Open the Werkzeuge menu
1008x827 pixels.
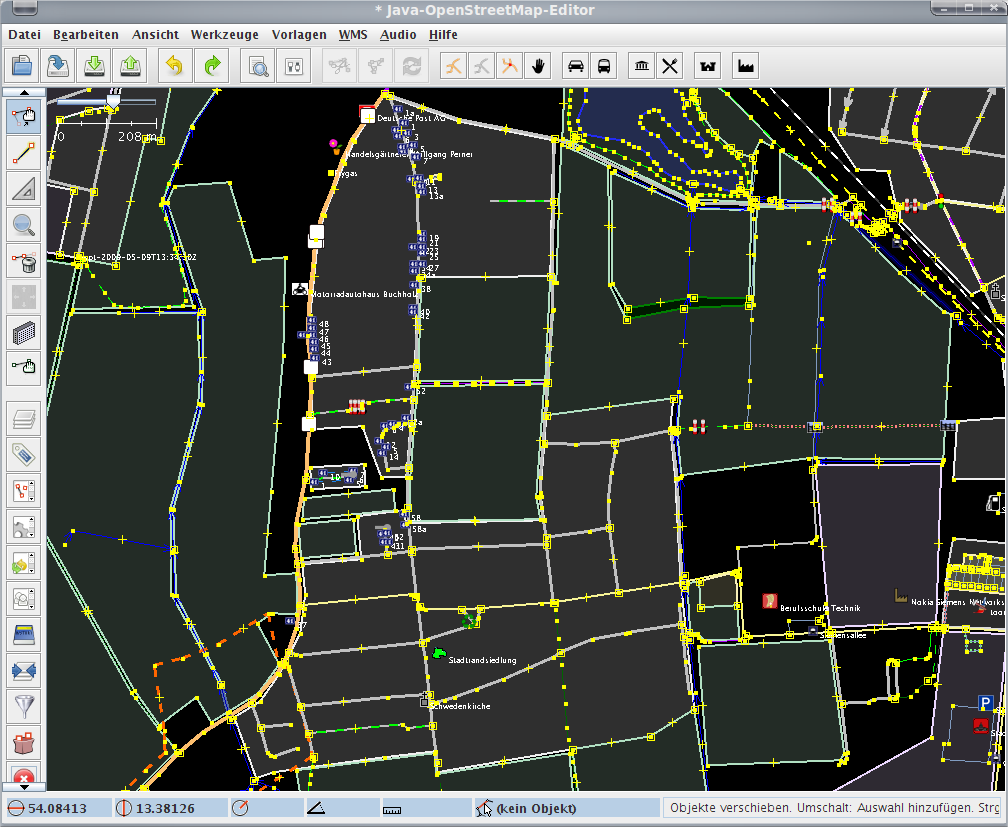(224, 34)
